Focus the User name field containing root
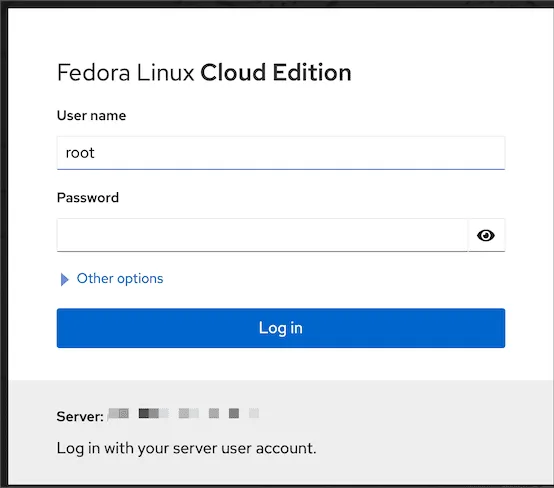 281,153
